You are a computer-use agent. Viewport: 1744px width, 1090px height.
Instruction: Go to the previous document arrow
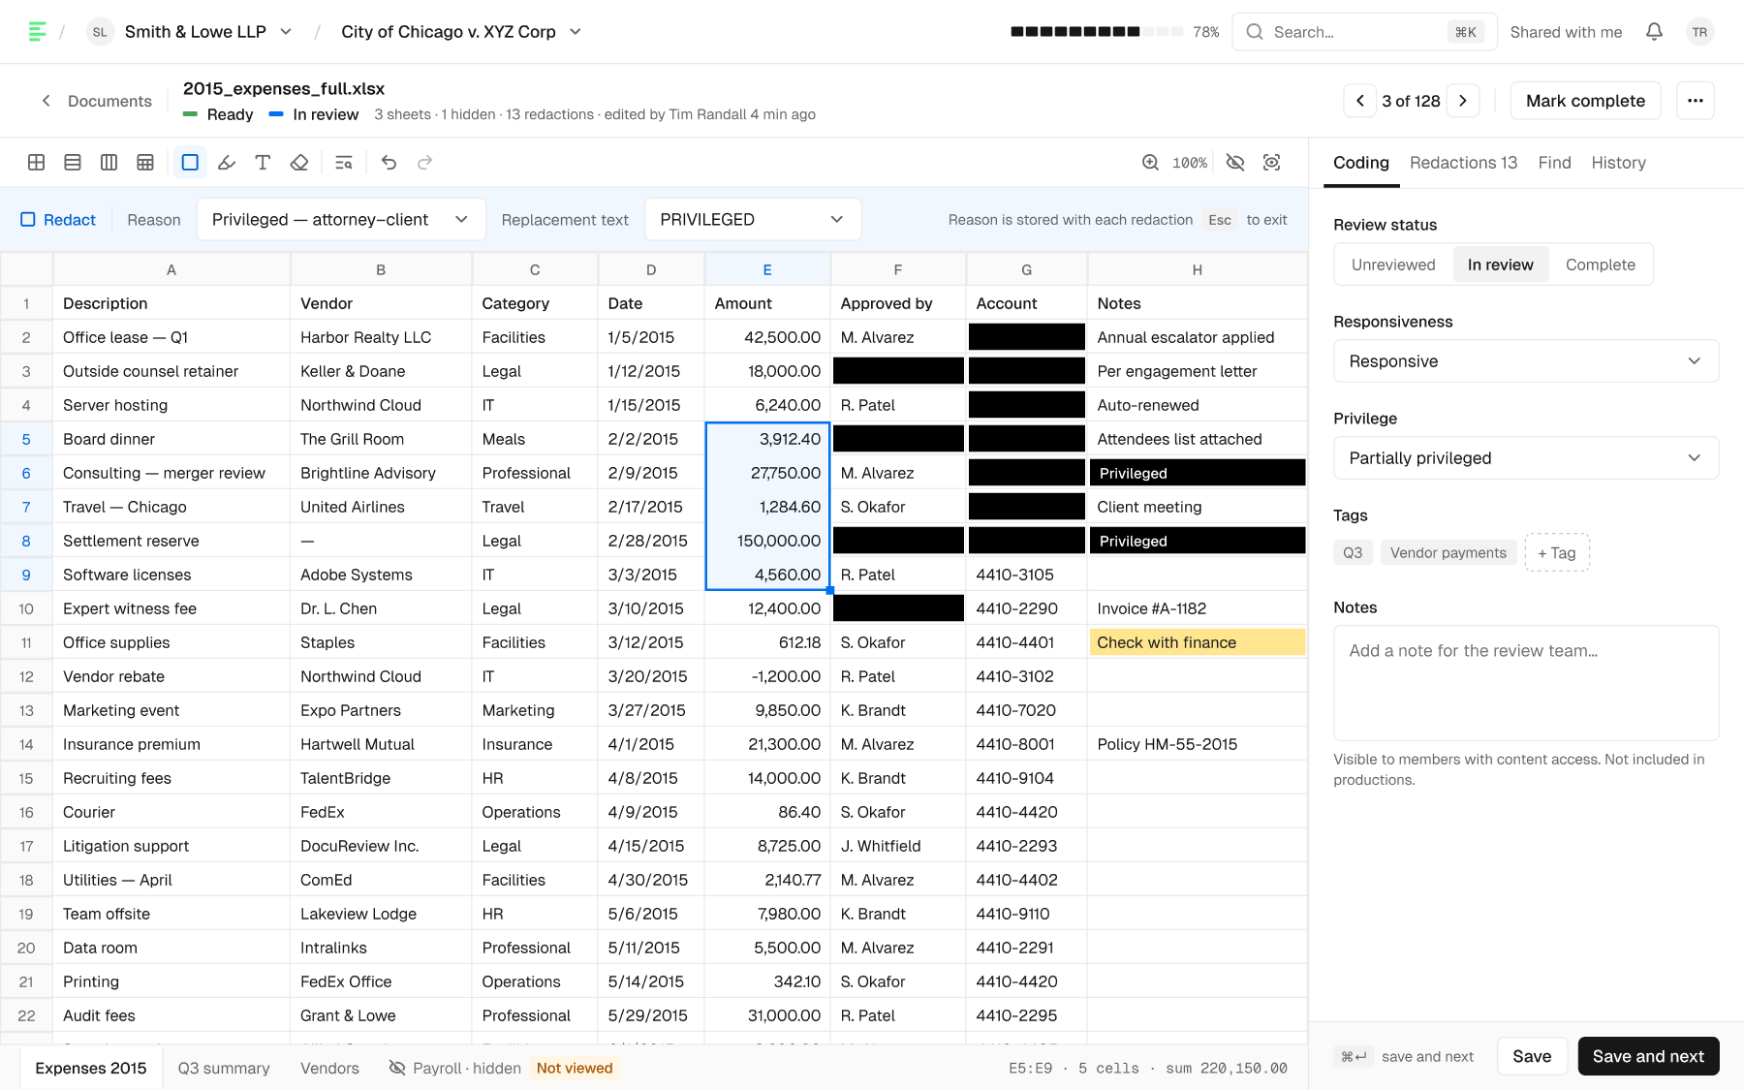tap(1360, 100)
